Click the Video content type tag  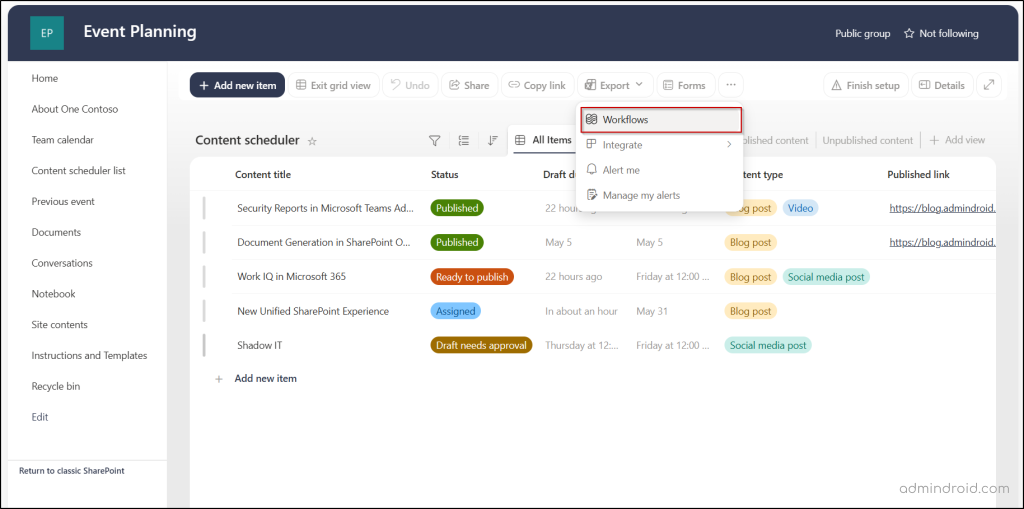pyautogui.click(x=801, y=208)
